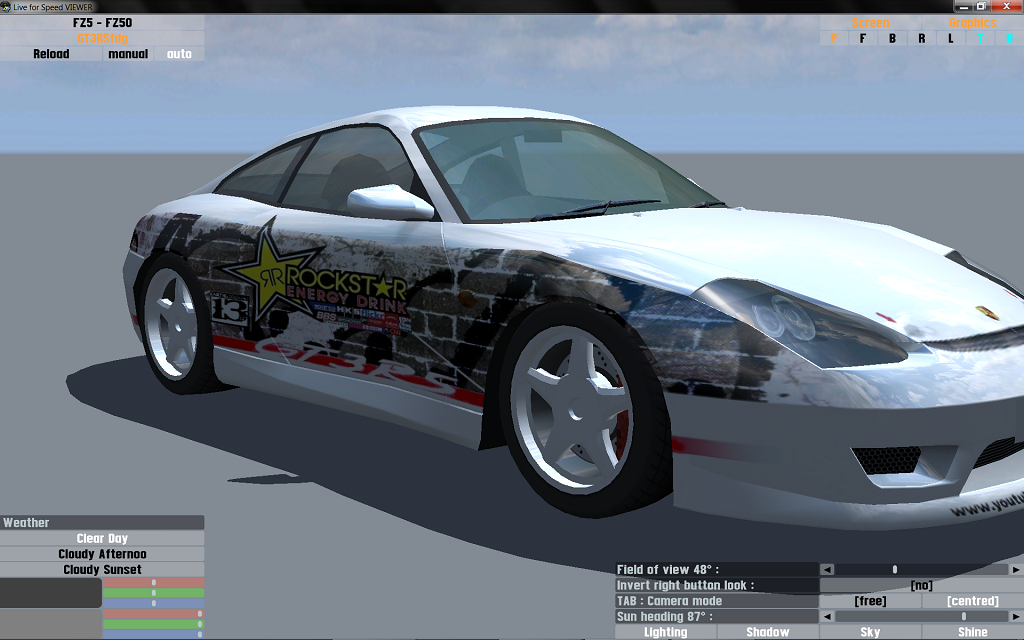Click the lower green color slider
1024x640 pixels.
click(153, 624)
